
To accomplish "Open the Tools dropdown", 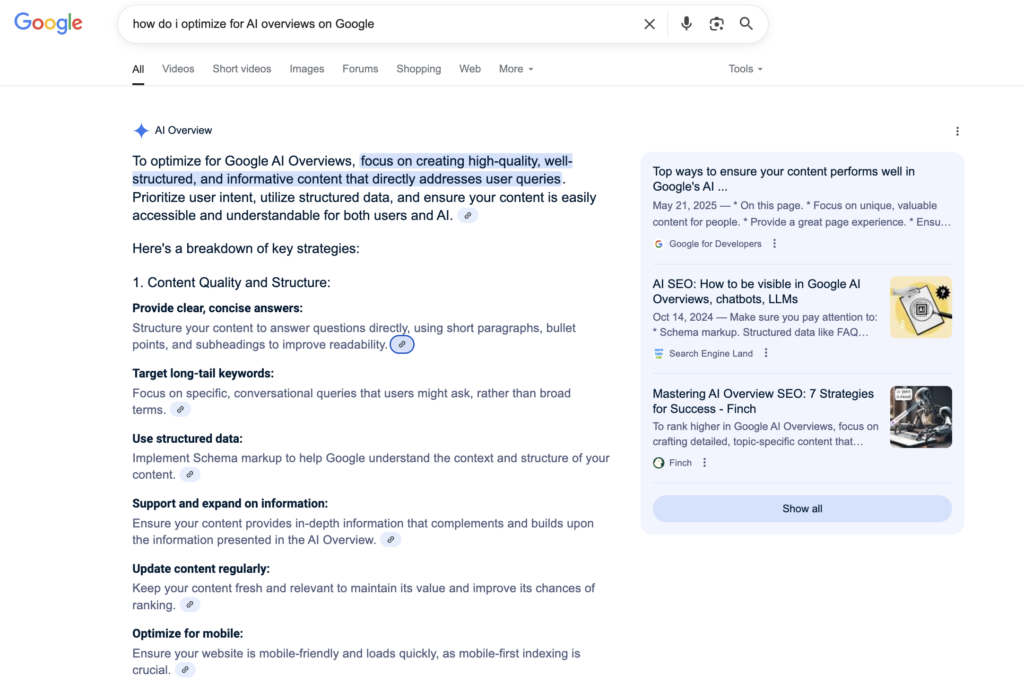I will 745,69.
